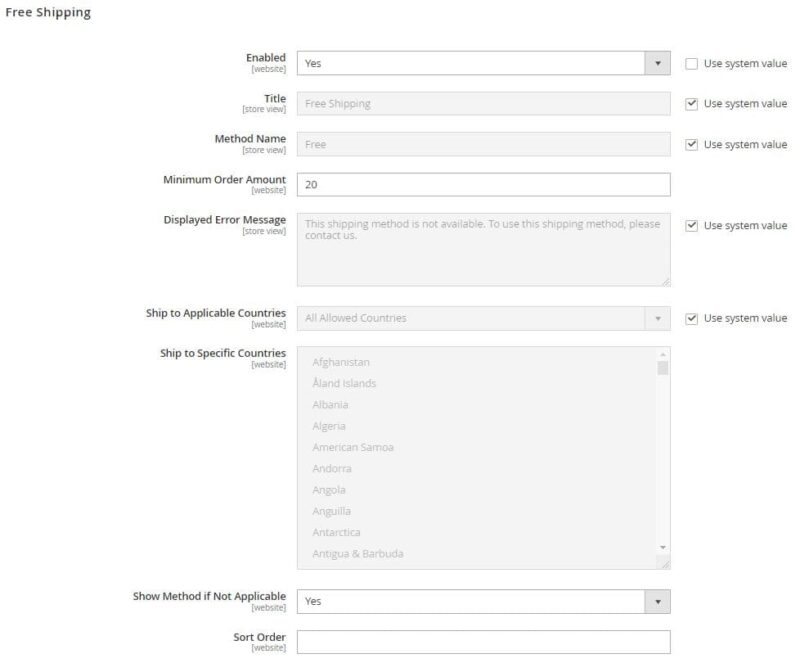This screenshot has width=800, height=663.
Task: Click the error message textarea resize handle
Action: point(666,282)
